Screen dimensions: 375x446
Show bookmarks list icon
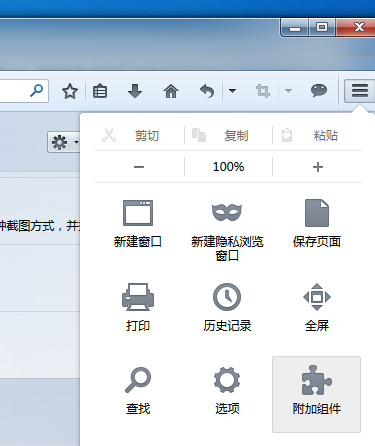(100, 91)
